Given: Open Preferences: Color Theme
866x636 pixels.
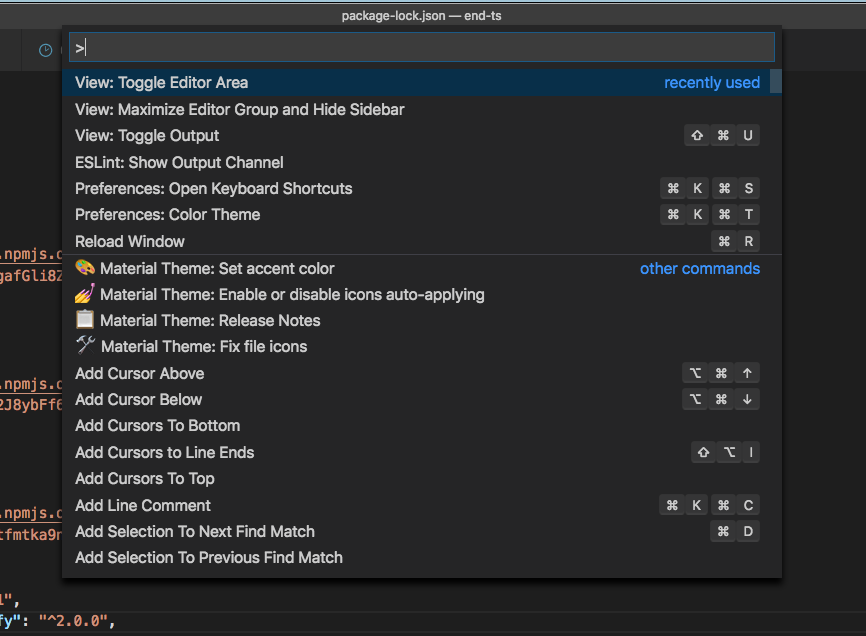Looking at the screenshot, I should (x=421, y=215).
